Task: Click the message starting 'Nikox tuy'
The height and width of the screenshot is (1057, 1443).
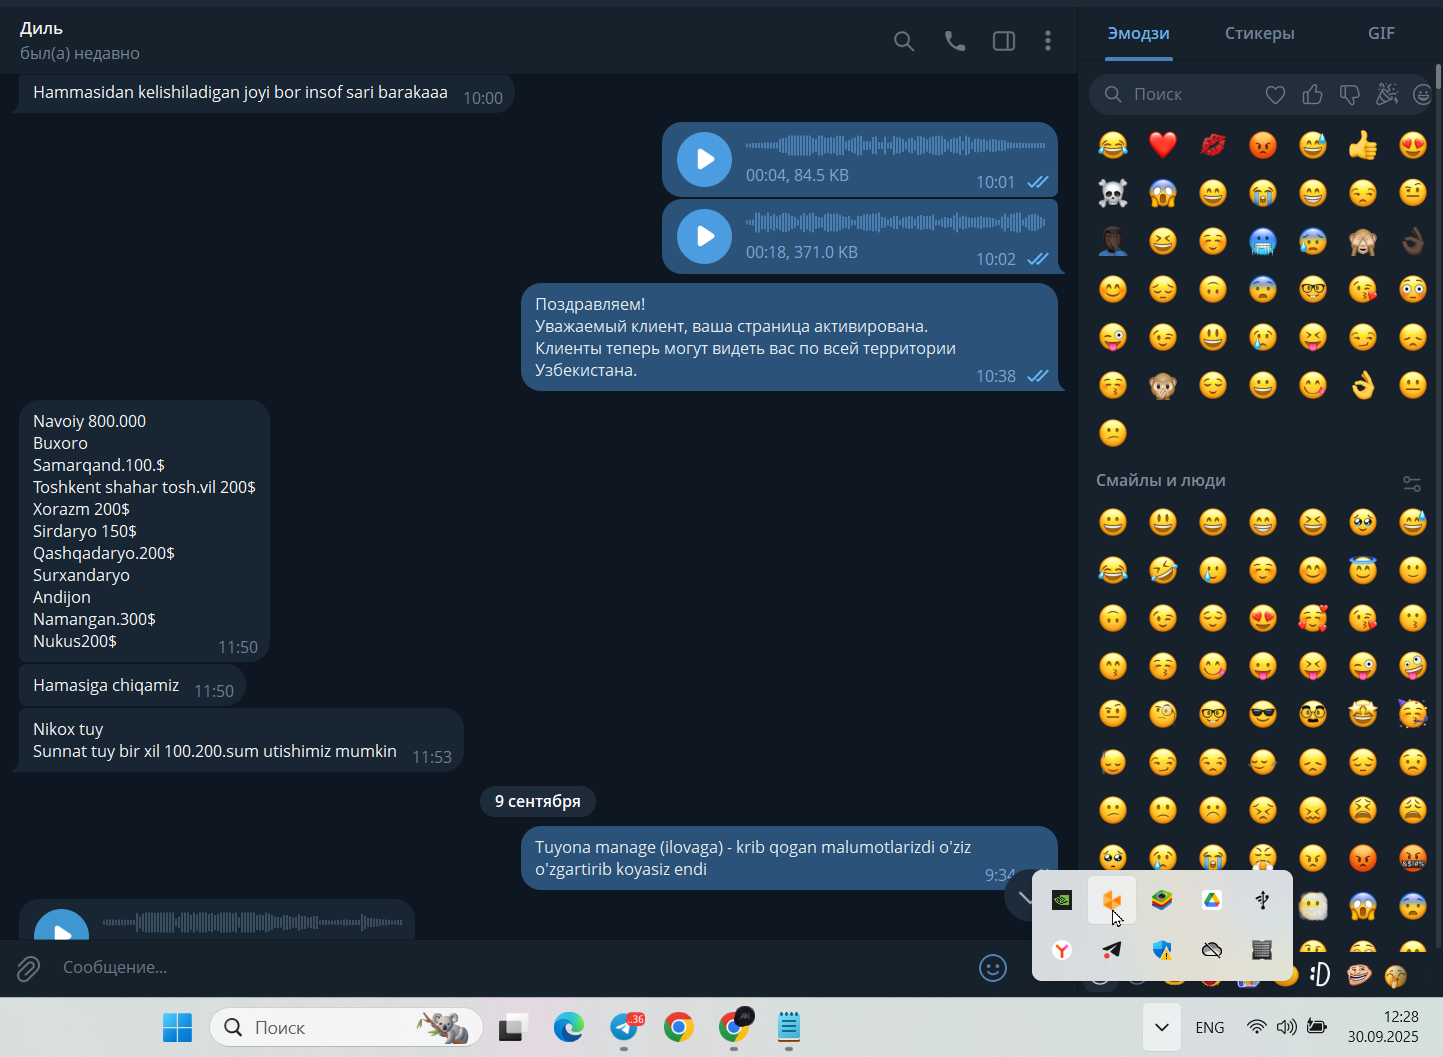Action: [241, 740]
